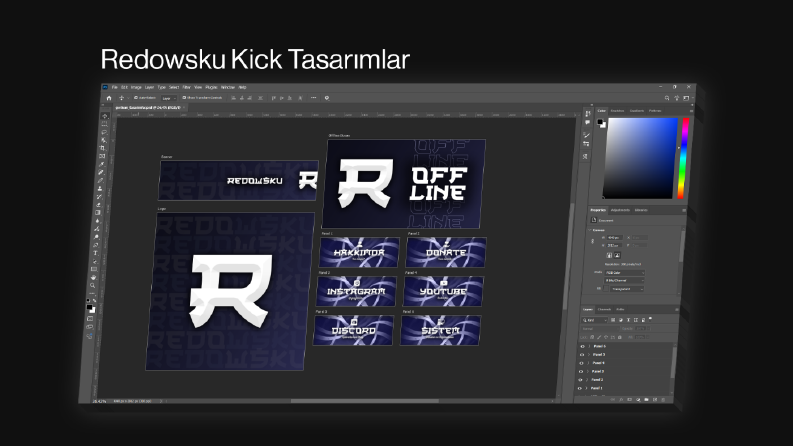This screenshot has height=446, width=793.
Task: Select the Brush tool
Action: [x=101, y=181]
